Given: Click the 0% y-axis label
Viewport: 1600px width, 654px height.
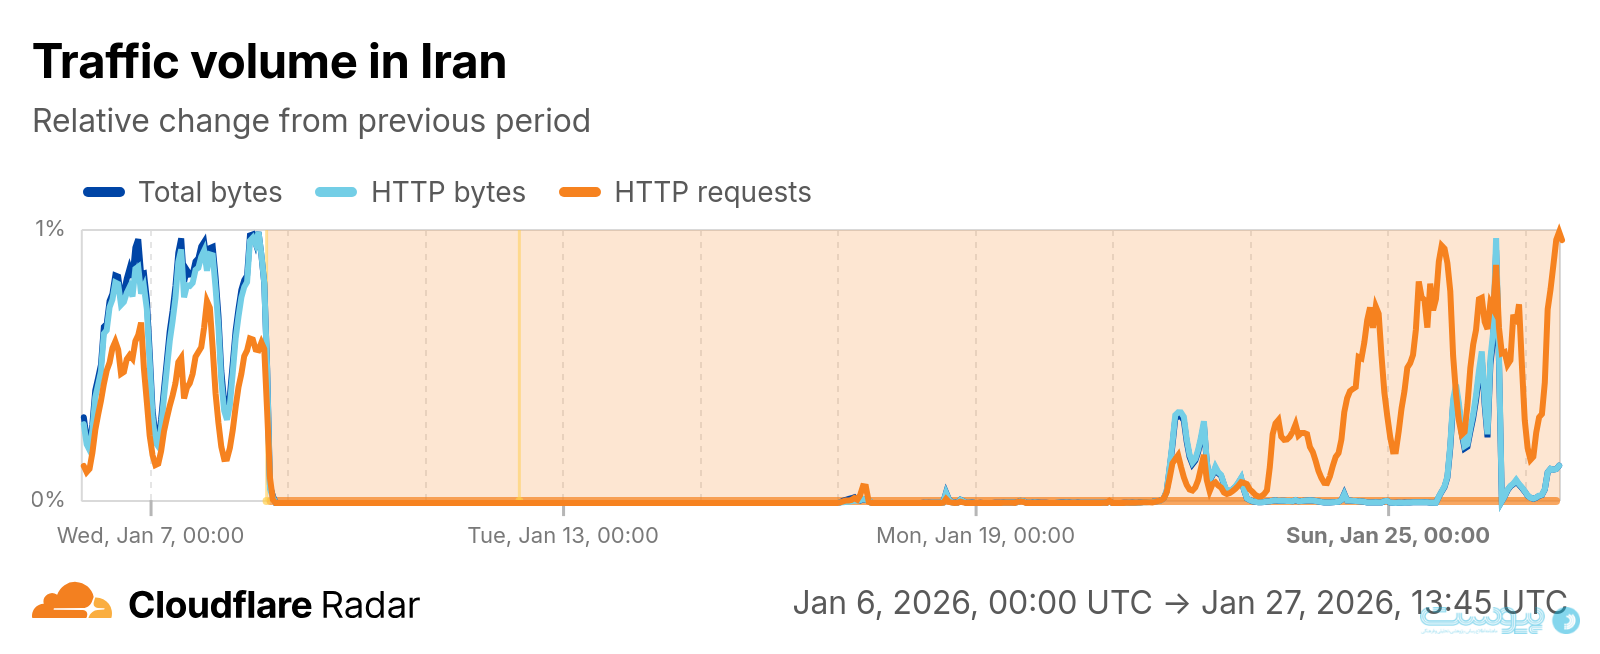Looking at the screenshot, I should [47, 499].
